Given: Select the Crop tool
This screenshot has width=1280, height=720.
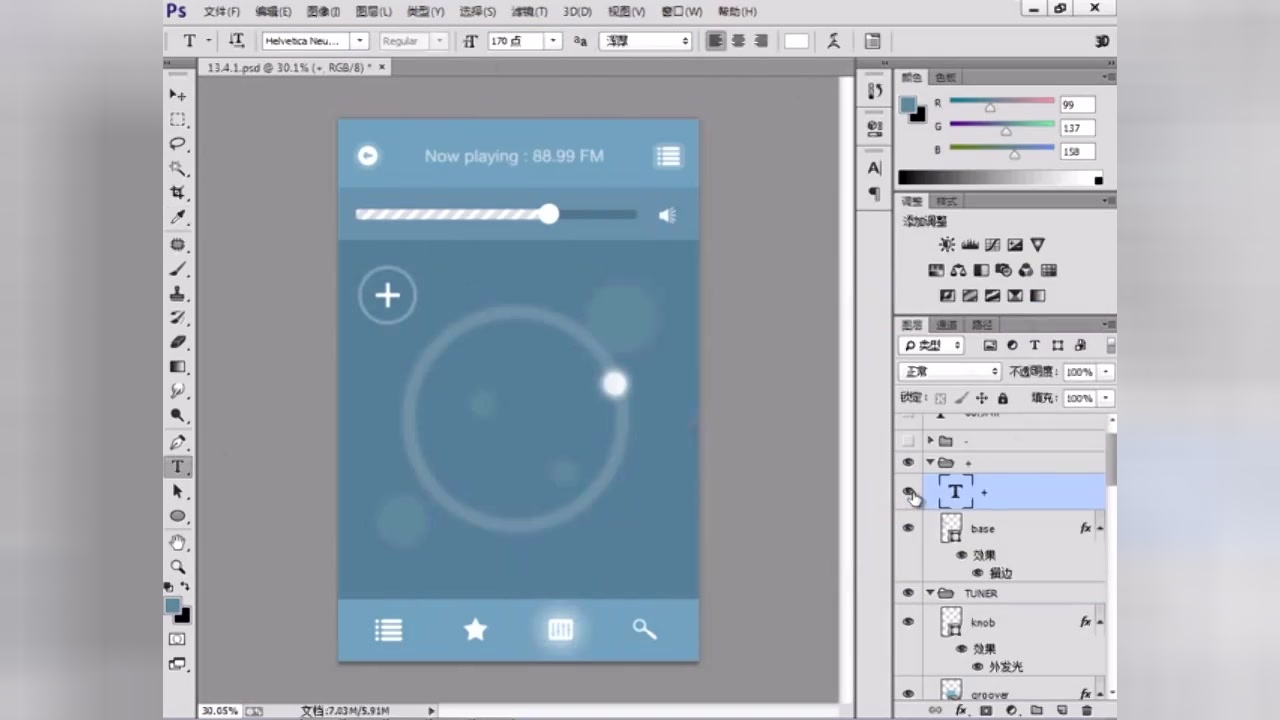Looking at the screenshot, I should 178,192.
